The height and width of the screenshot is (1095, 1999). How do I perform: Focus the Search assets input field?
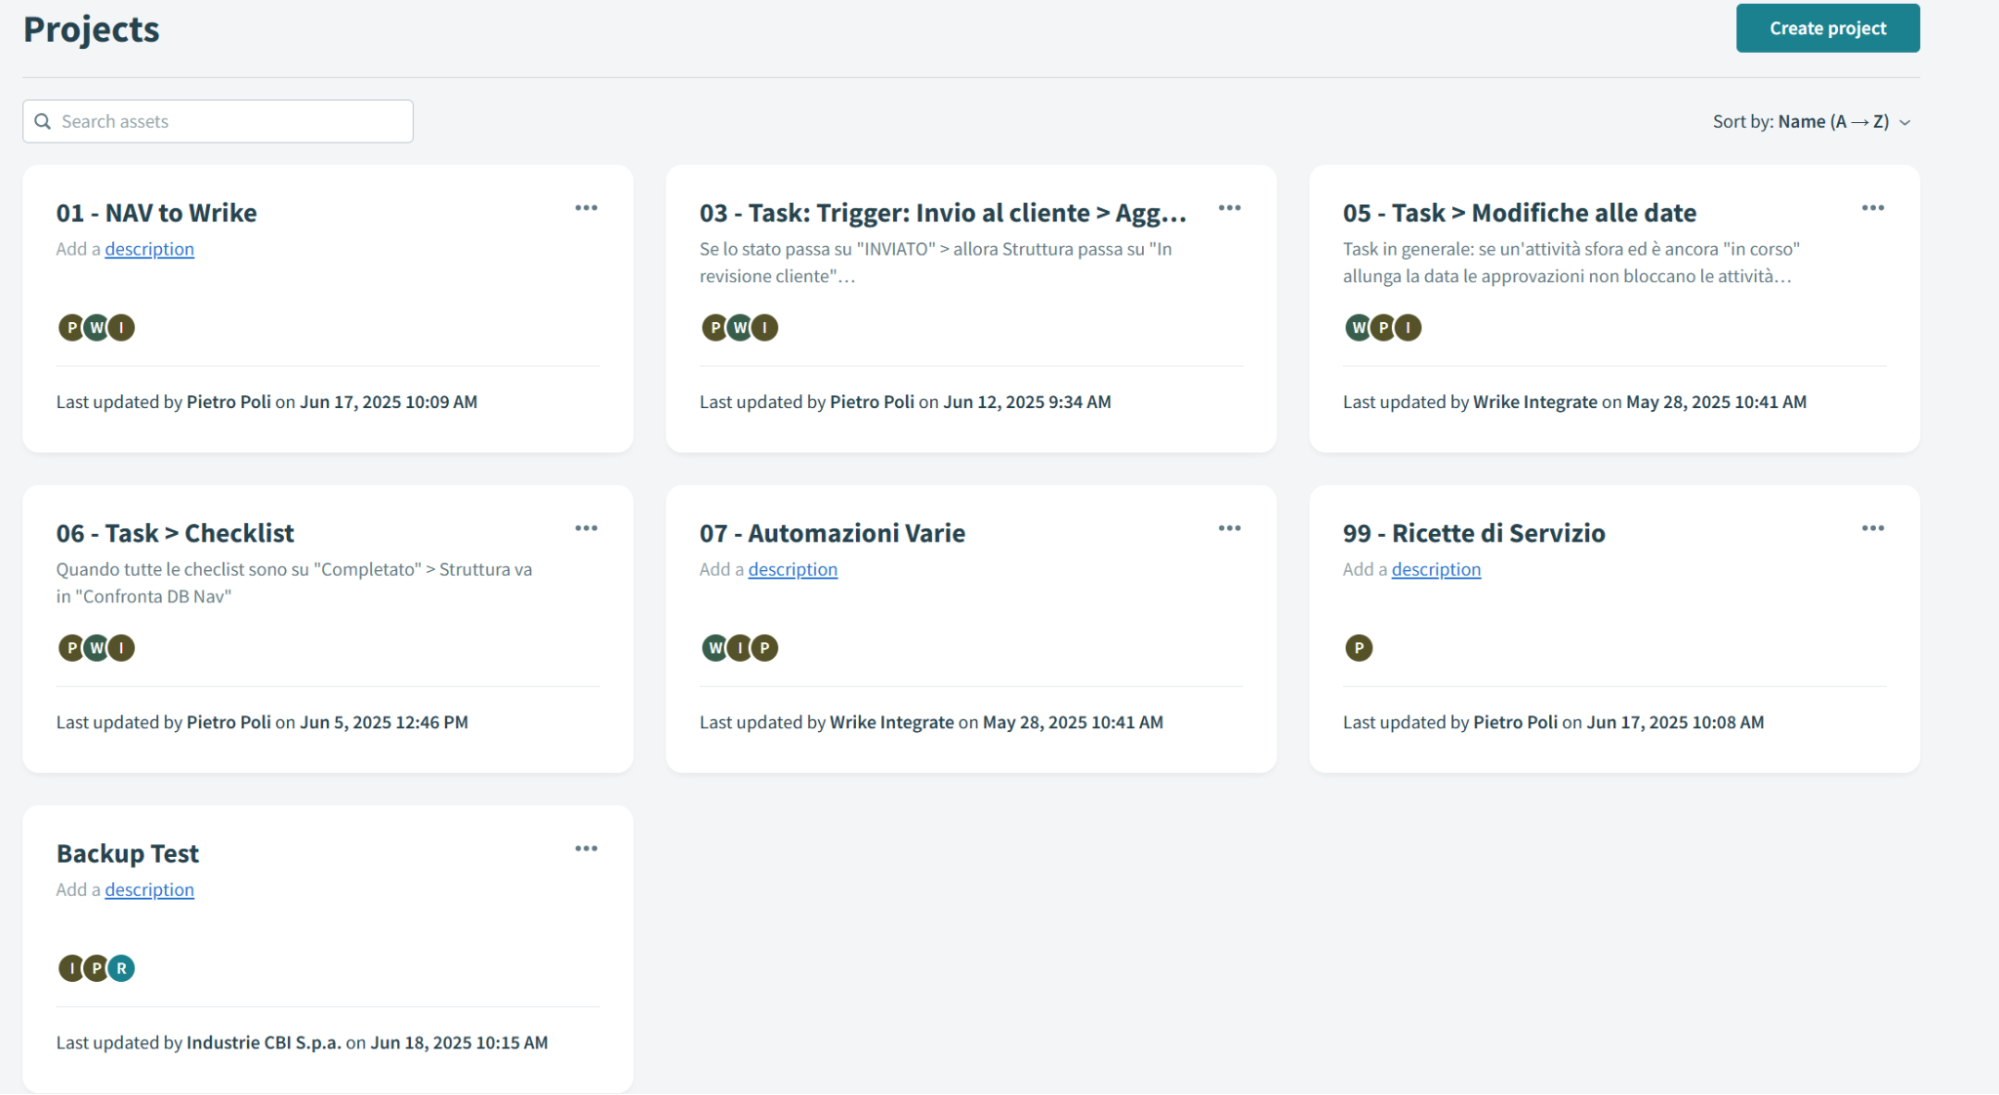click(x=218, y=121)
